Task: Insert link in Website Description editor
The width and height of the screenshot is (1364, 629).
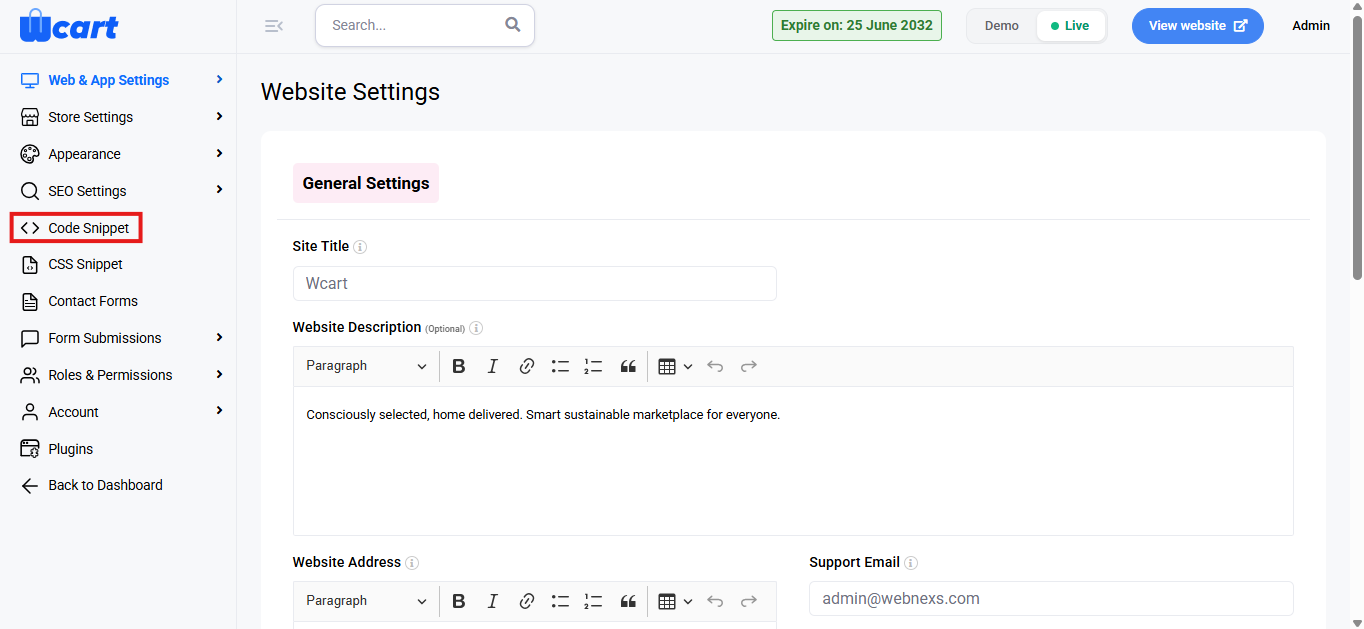Action: [527, 366]
